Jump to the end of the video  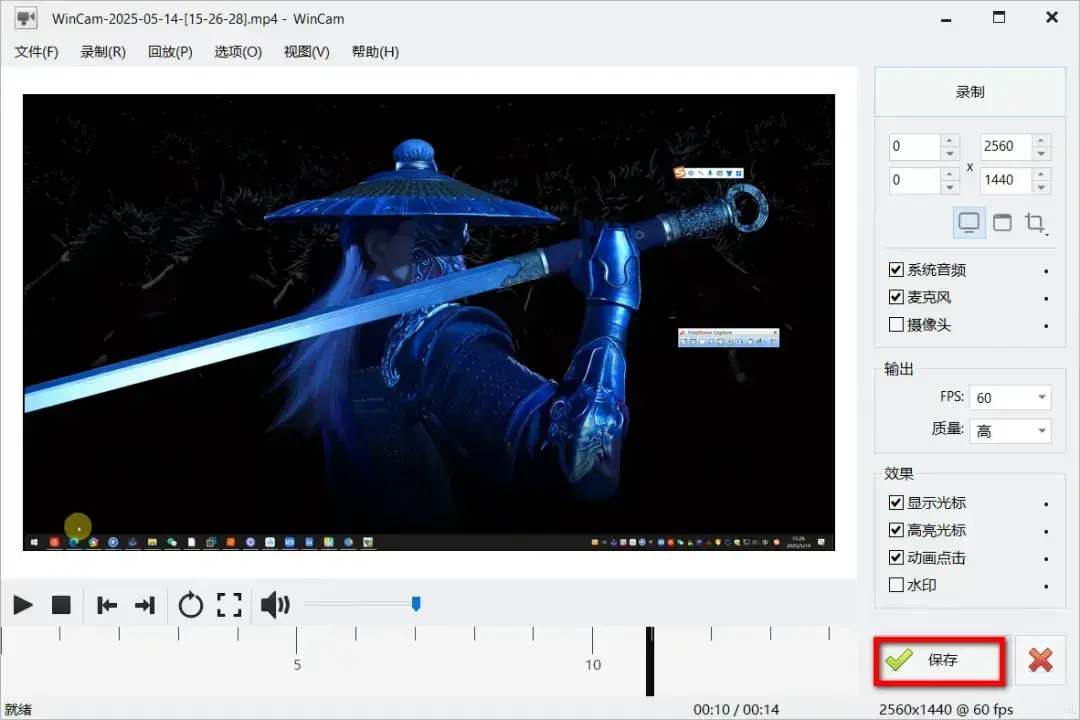(x=145, y=605)
